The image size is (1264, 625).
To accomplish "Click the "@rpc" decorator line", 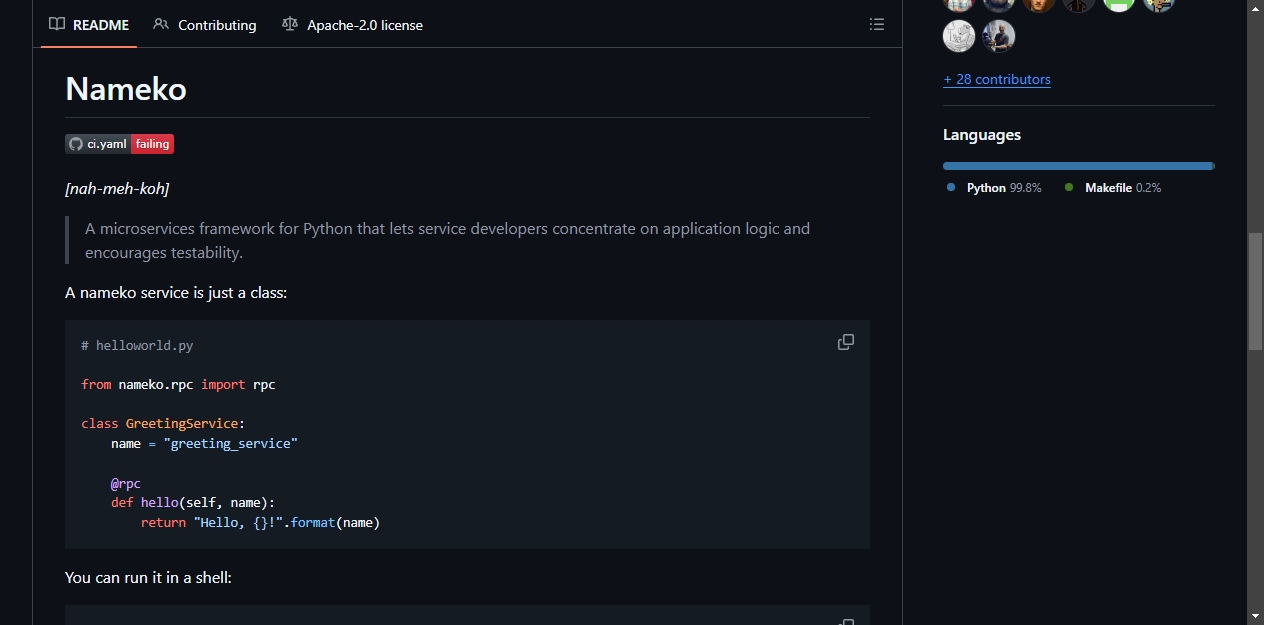I will tap(126, 483).
